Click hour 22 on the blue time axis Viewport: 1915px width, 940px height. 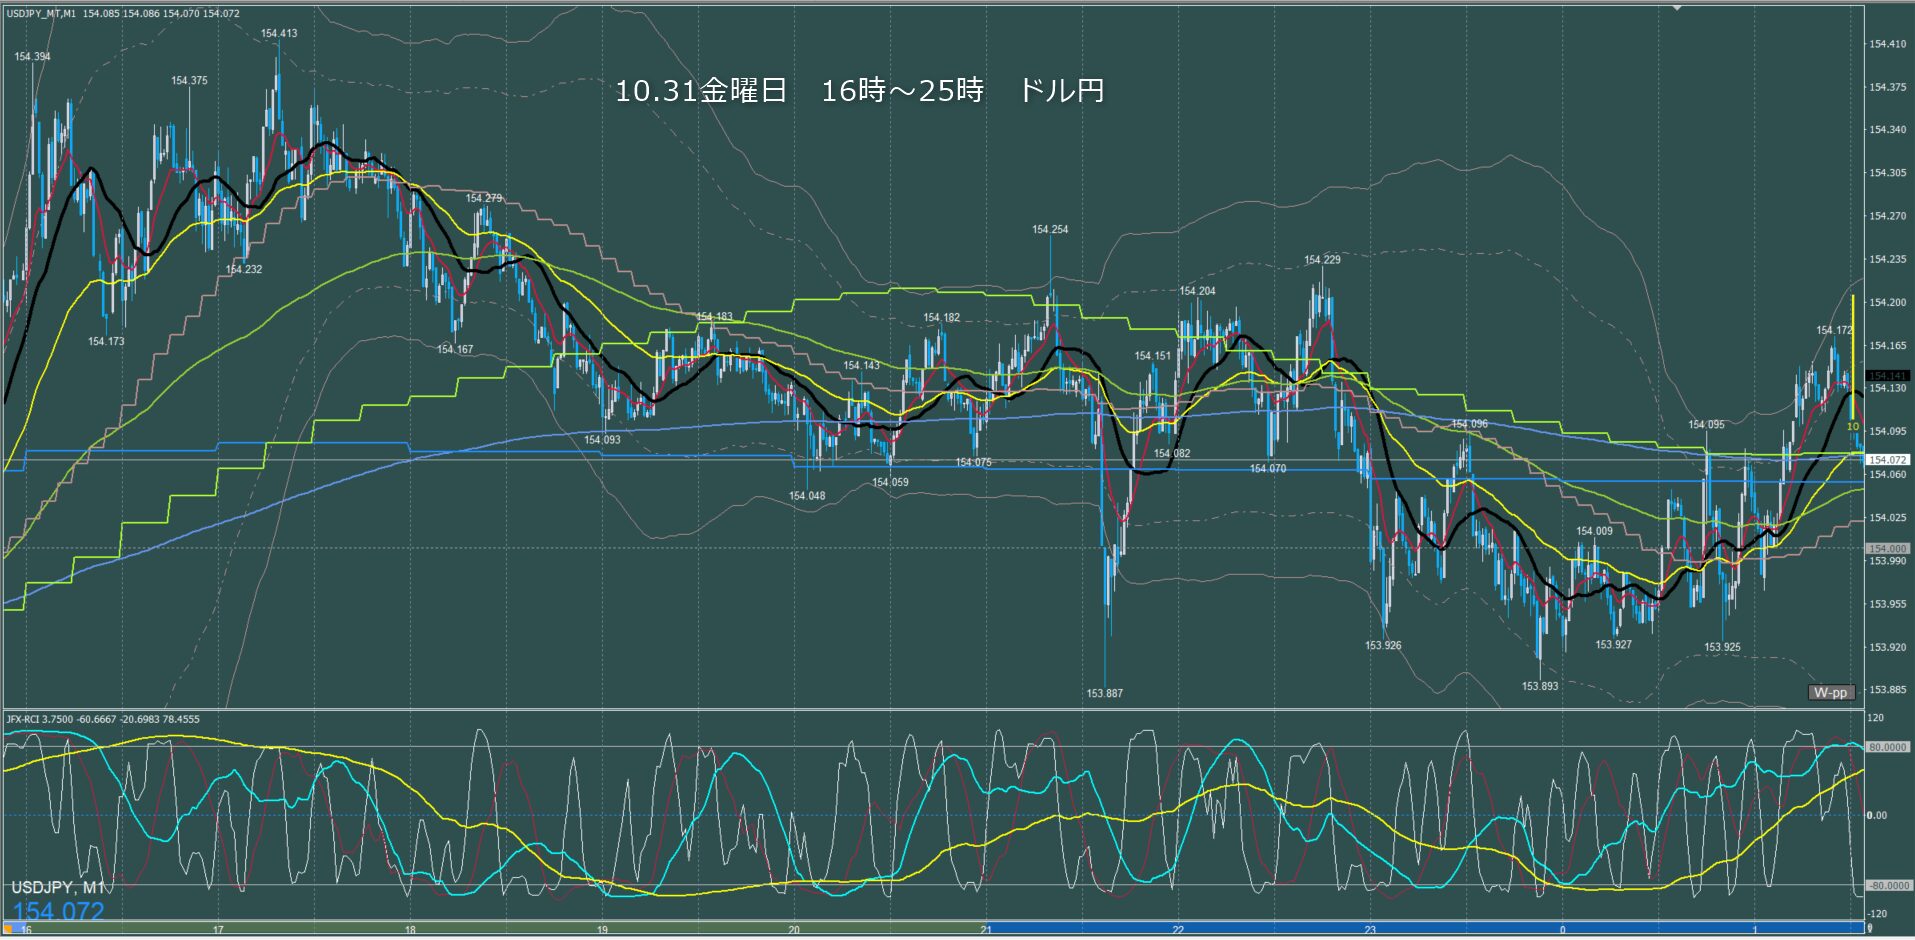coord(1178,930)
